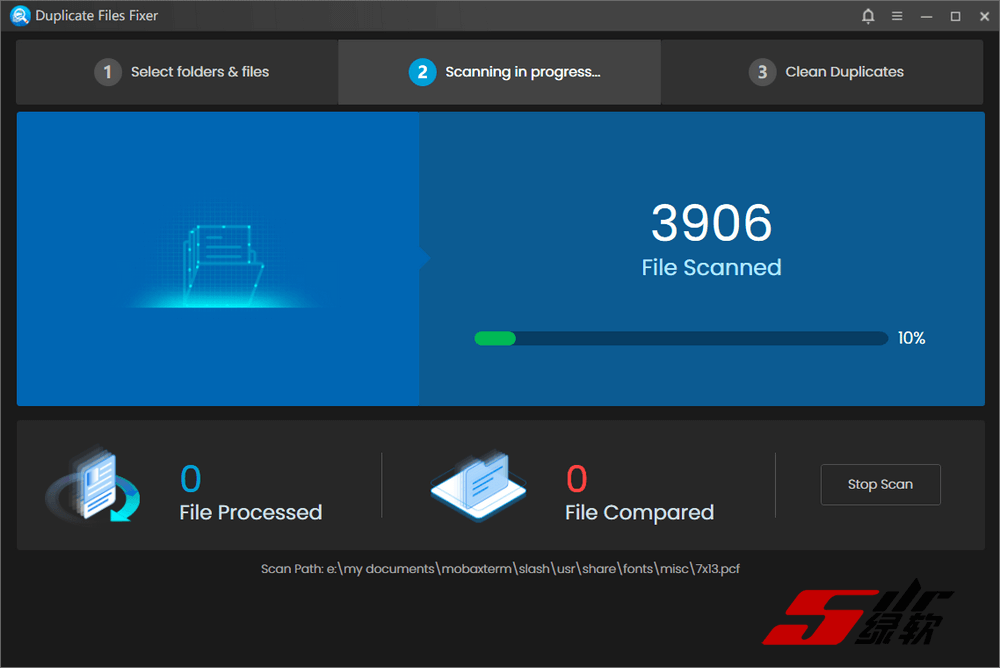1000x668 pixels.
Task: Switch to Select folders & files tab
Action: point(199,72)
